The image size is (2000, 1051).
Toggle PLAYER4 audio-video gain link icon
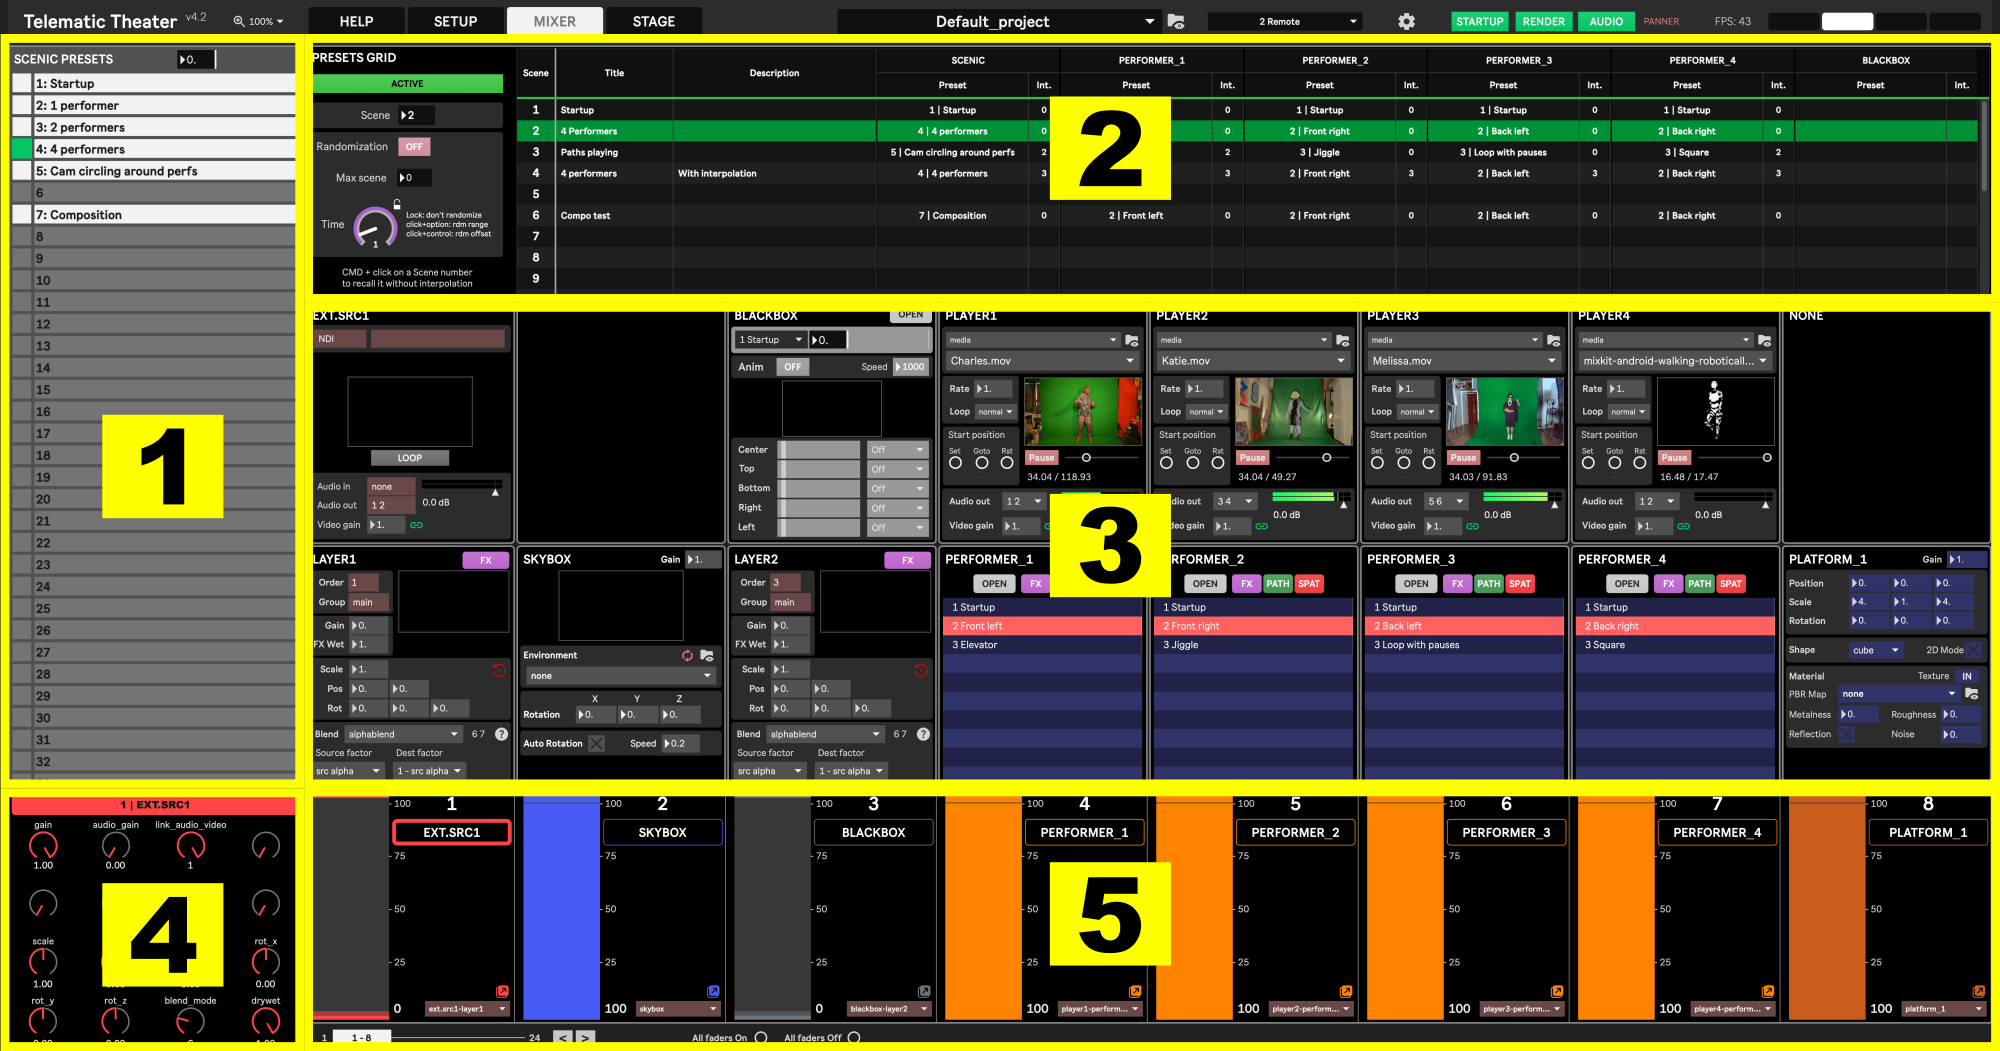coord(1684,526)
